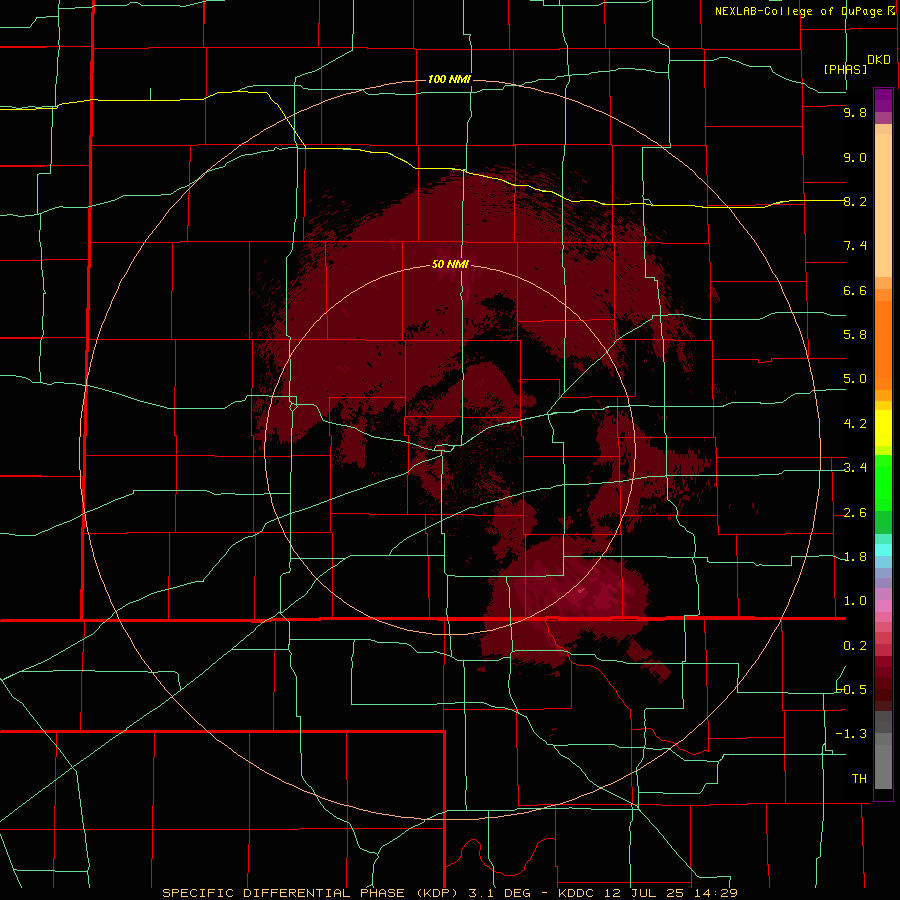Click the 14:29 timestamp
The height and width of the screenshot is (900, 900).
[x=714, y=893]
